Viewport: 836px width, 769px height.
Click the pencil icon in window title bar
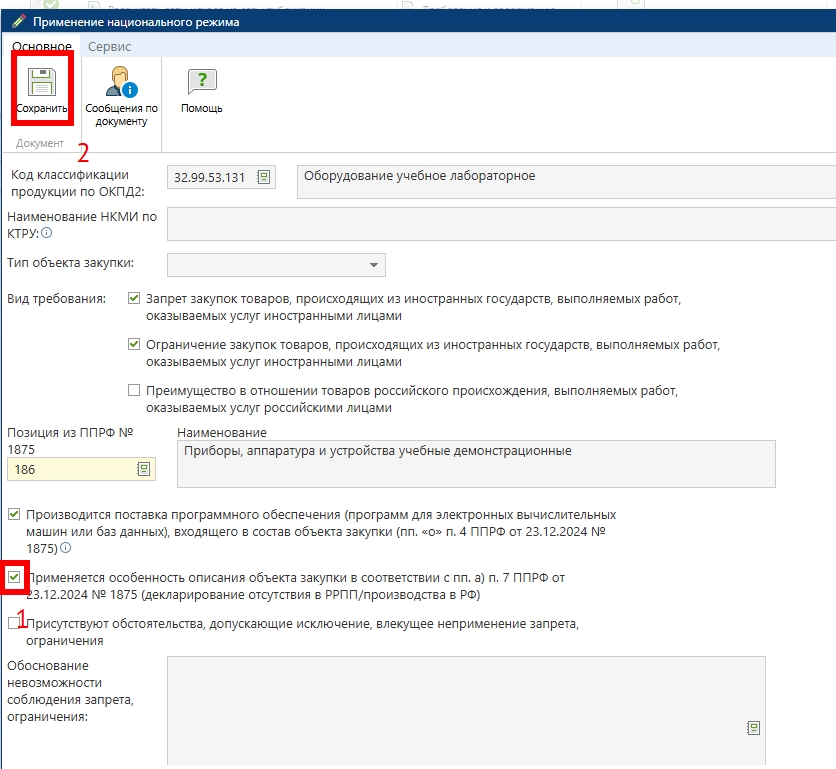tap(19, 21)
